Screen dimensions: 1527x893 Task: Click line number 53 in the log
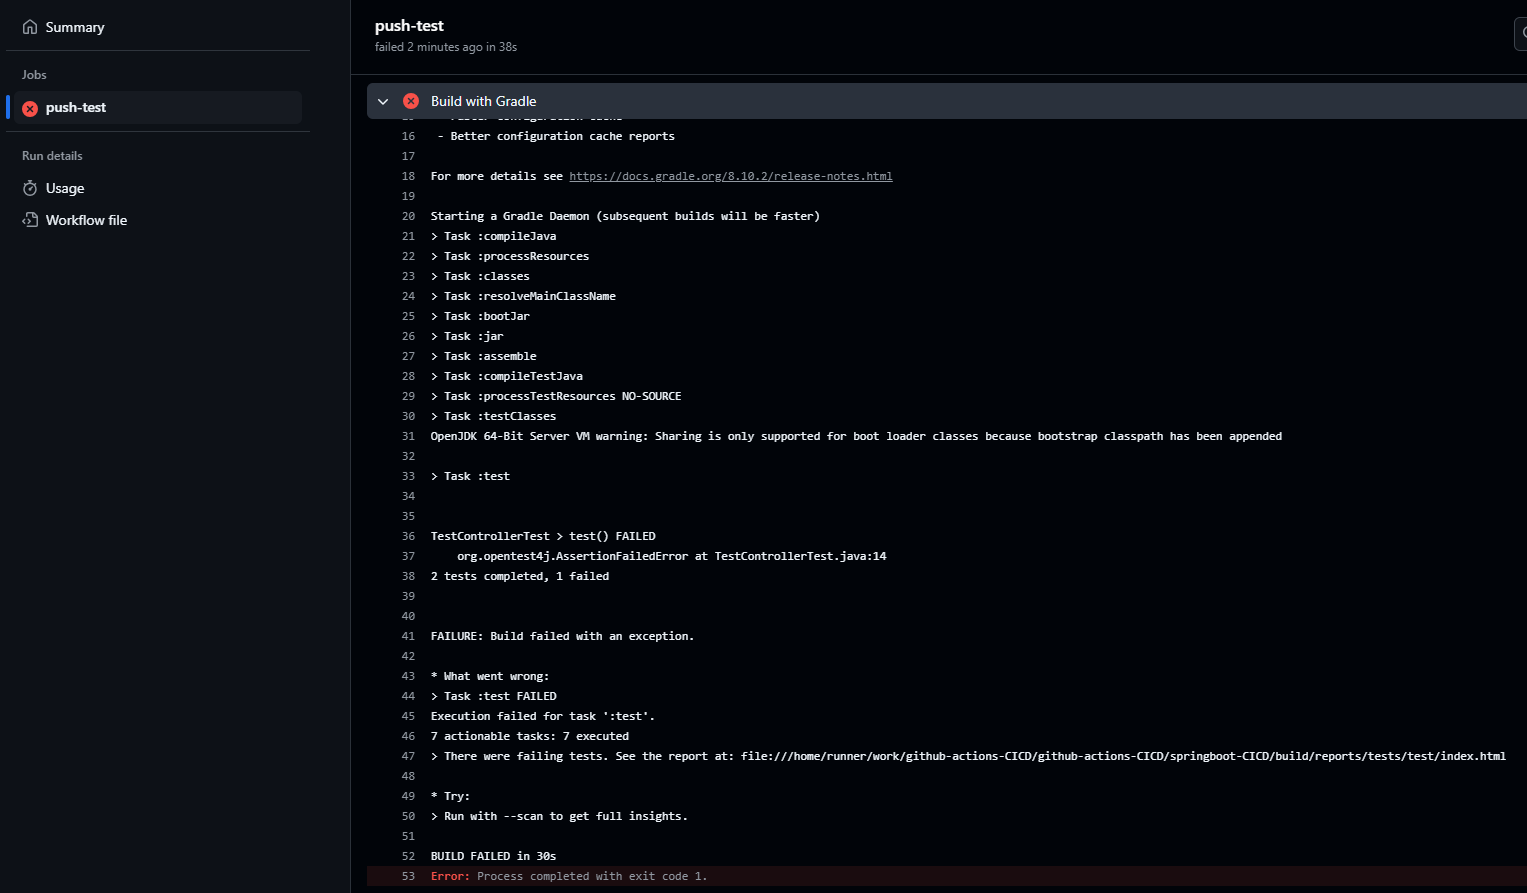(408, 876)
